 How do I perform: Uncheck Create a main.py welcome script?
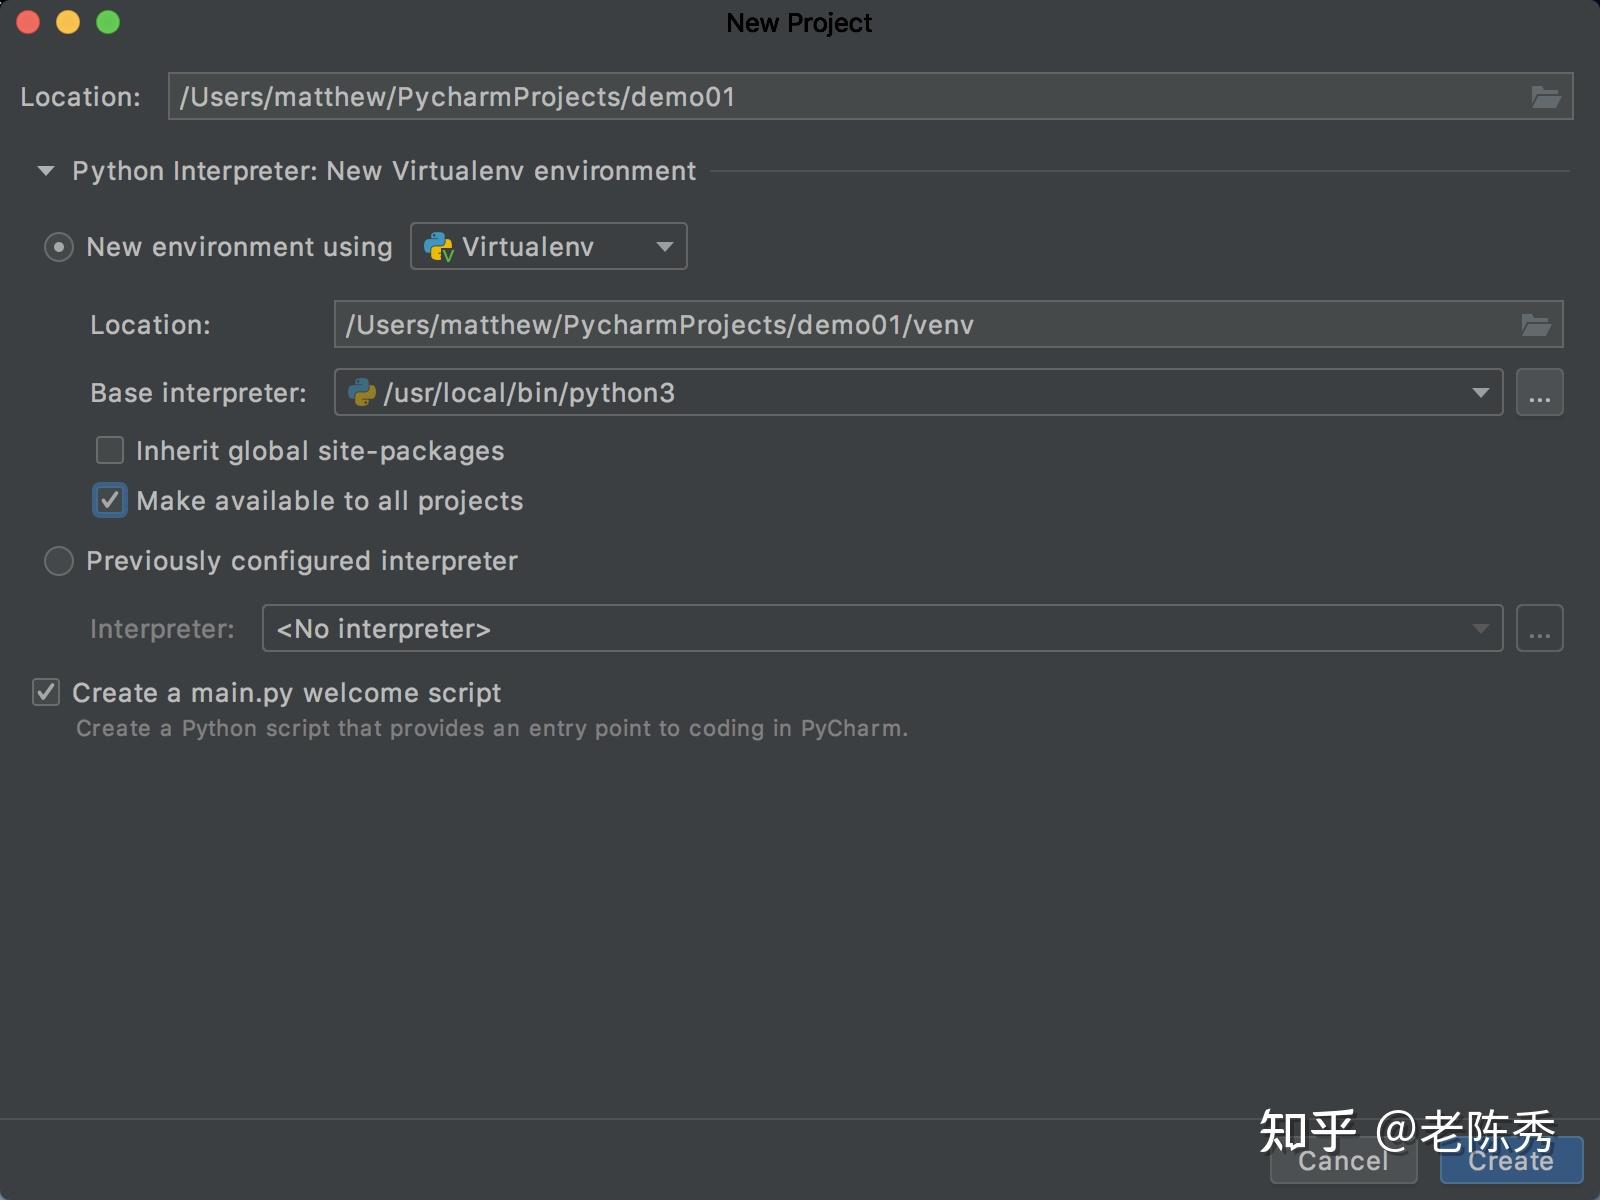click(x=45, y=692)
